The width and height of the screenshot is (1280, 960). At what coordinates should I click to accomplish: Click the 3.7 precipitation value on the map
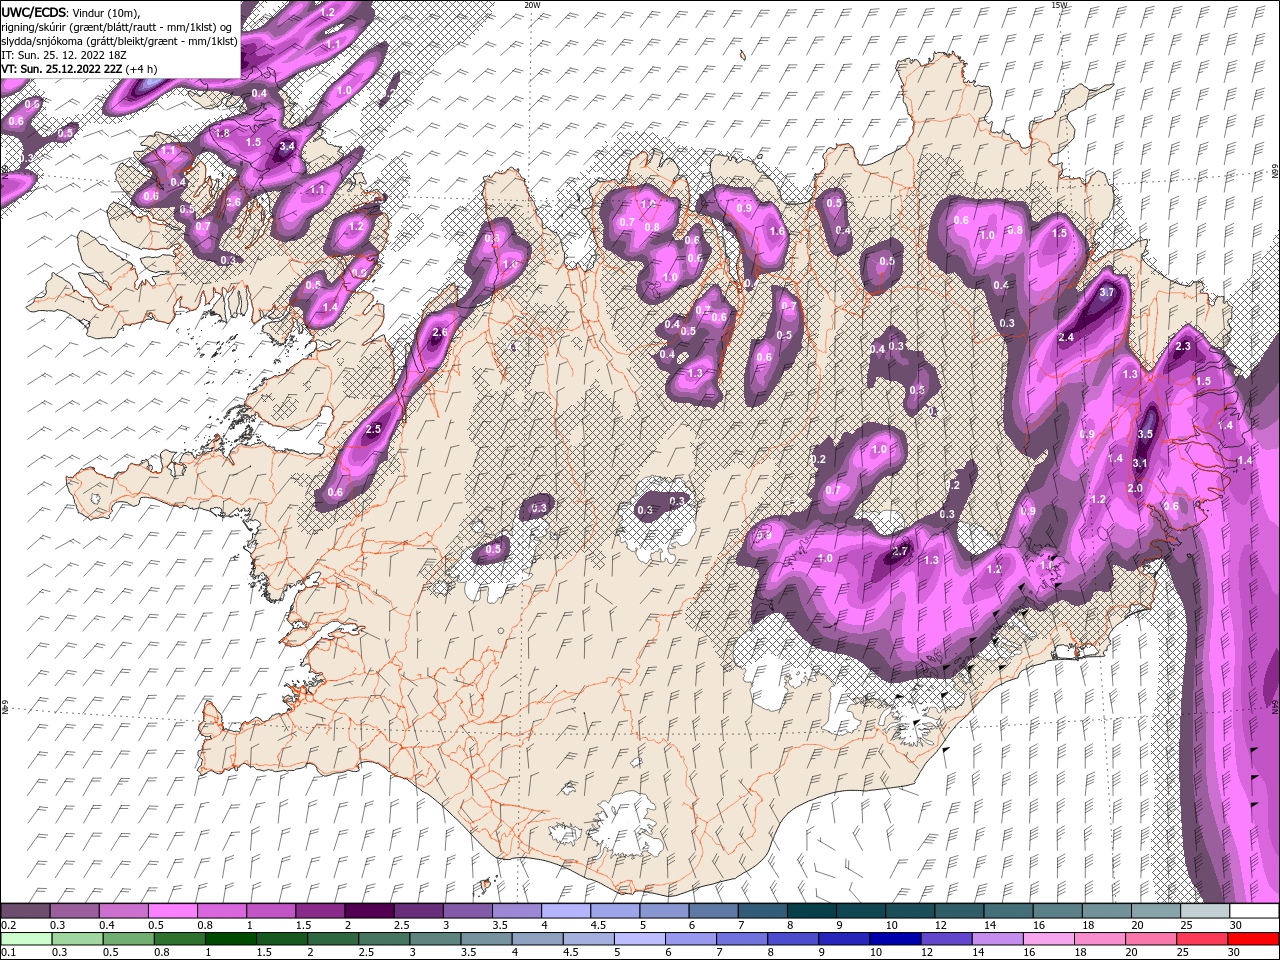1106,293
